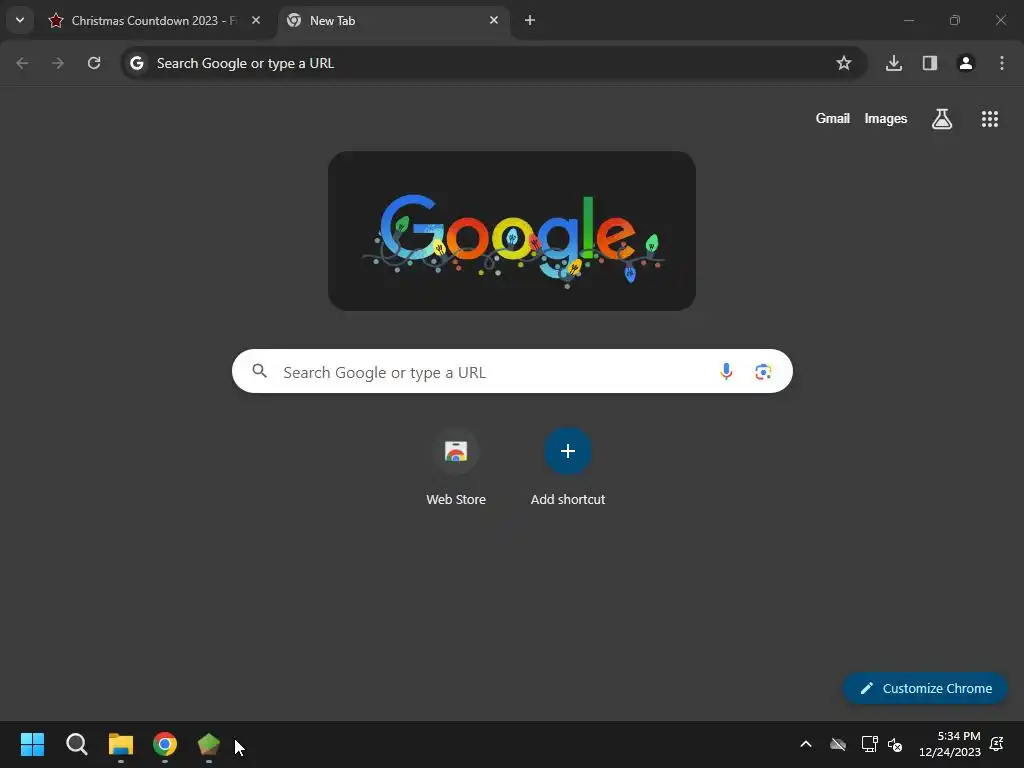Image resolution: width=1024 pixels, height=768 pixels.
Task: Open File Explorer from taskbar
Action: coord(121,744)
